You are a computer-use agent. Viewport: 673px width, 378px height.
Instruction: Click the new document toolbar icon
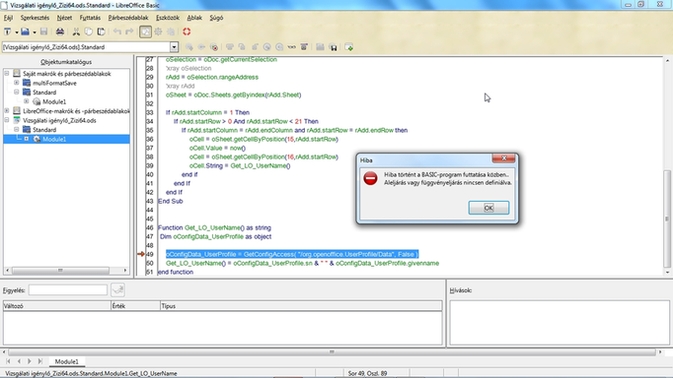pyautogui.click(x=7, y=32)
